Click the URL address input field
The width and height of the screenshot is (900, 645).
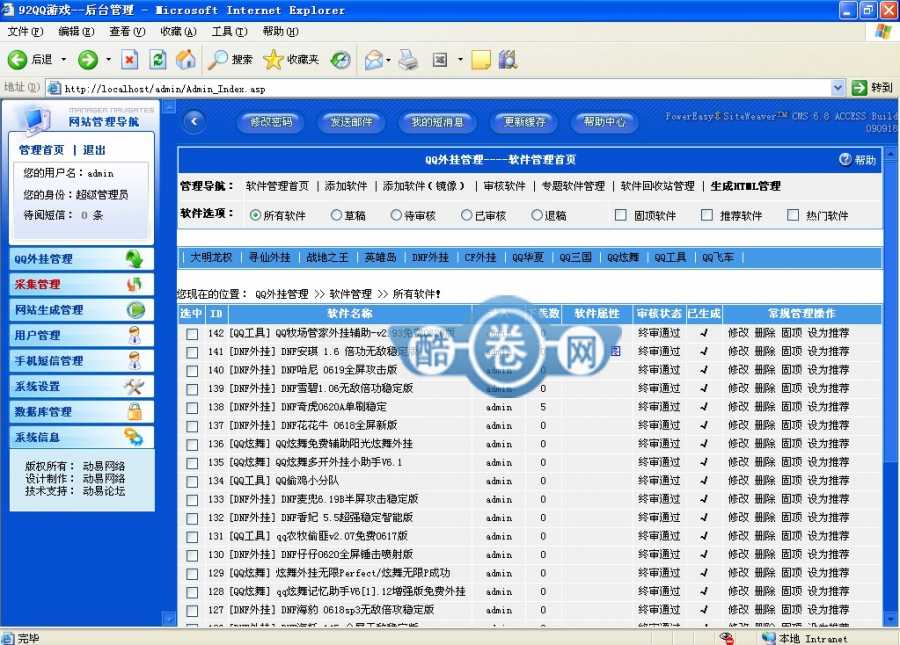[x=439, y=88]
